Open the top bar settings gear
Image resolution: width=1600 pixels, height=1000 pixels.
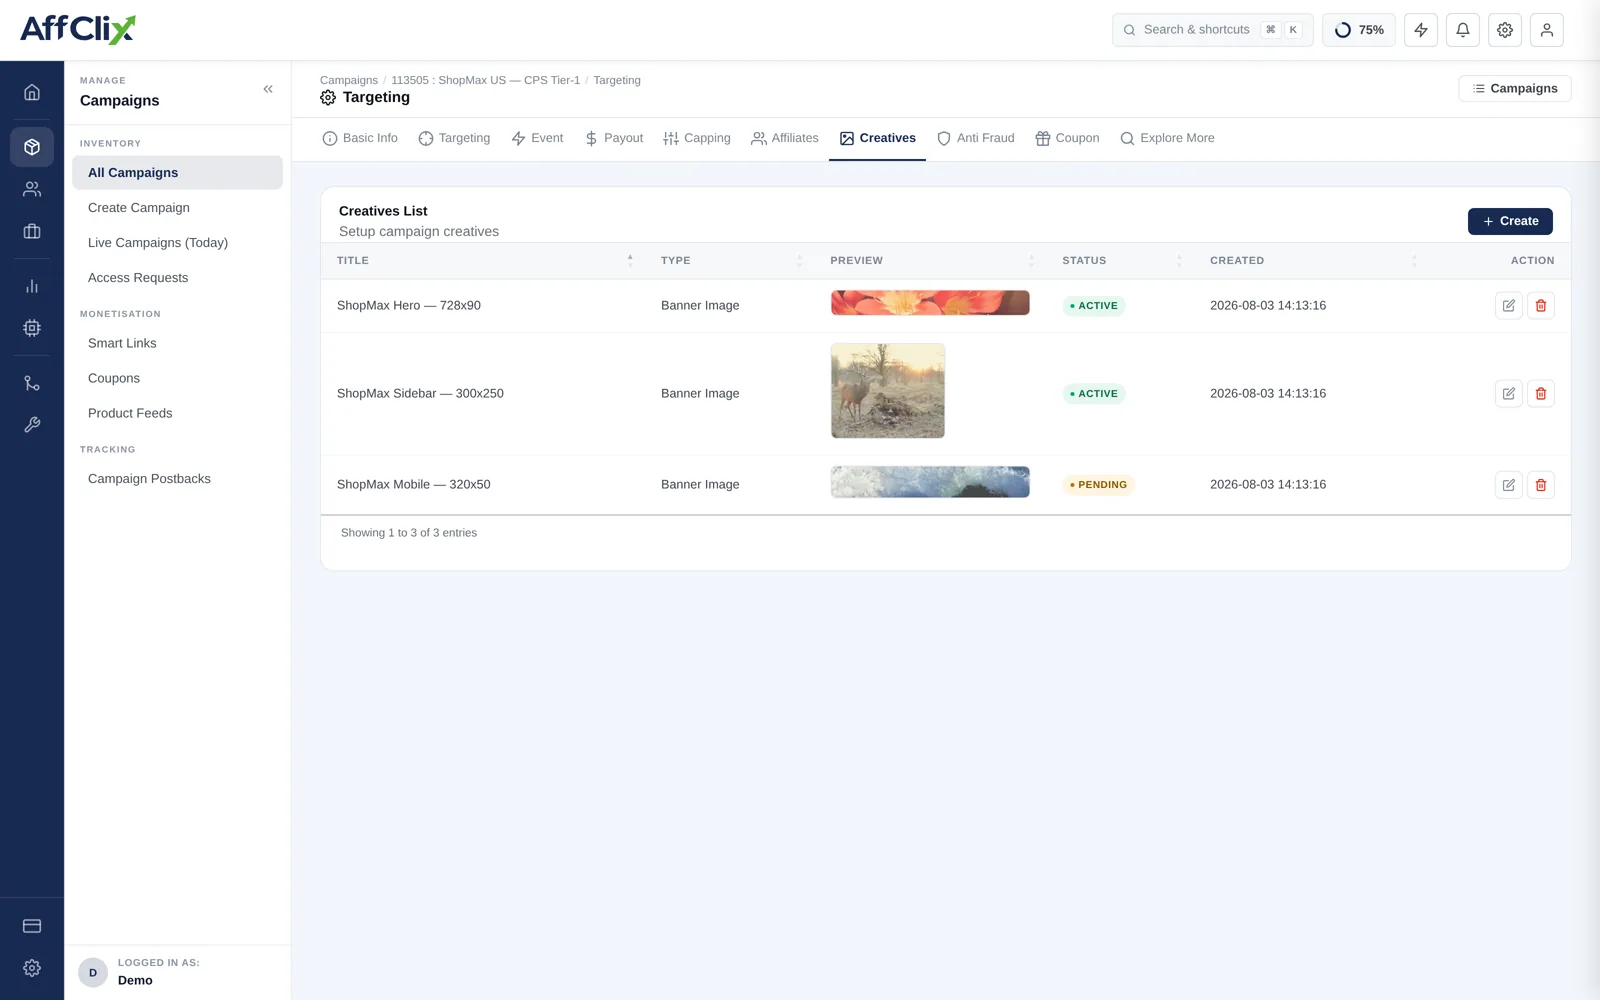(x=1505, y=30)
